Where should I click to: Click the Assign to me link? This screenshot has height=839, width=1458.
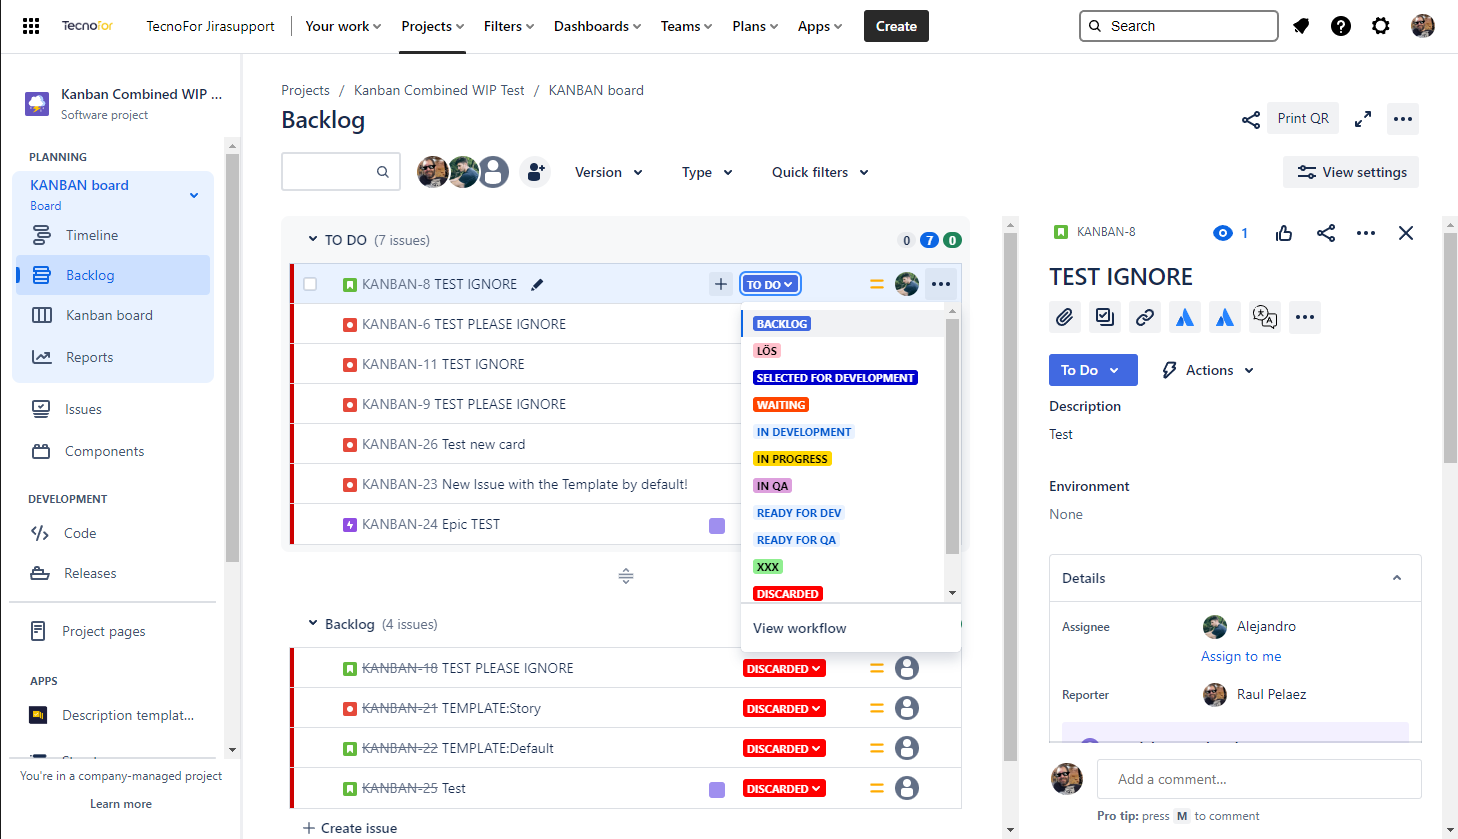coord(1241,656)
